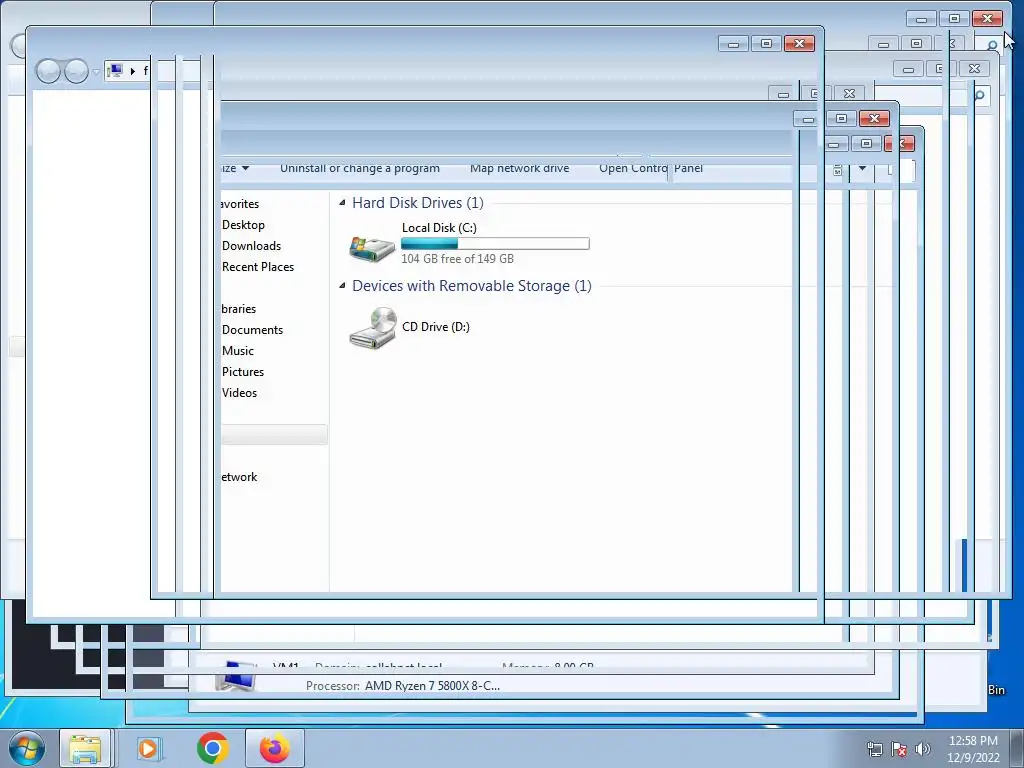Open the recent pages dropdown beside navigation buttons
Viewport: 1024px width, 768px height.
tap(96, 71)
